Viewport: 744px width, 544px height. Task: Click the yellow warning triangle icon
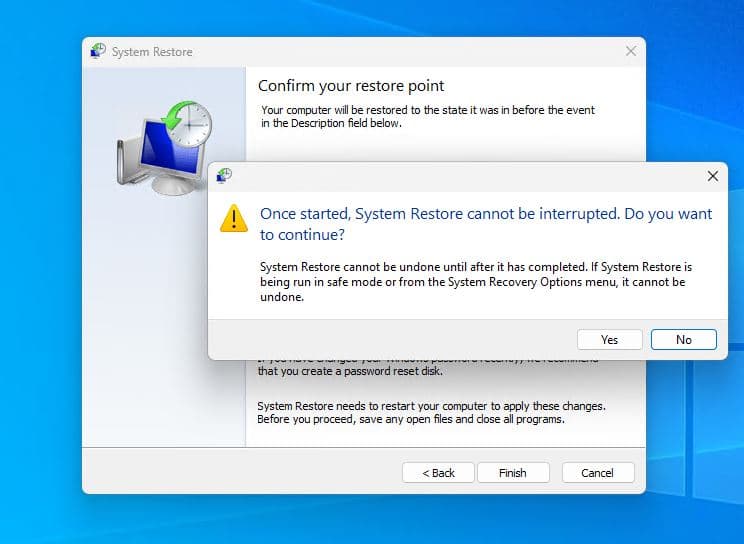[x=233, y=218]
